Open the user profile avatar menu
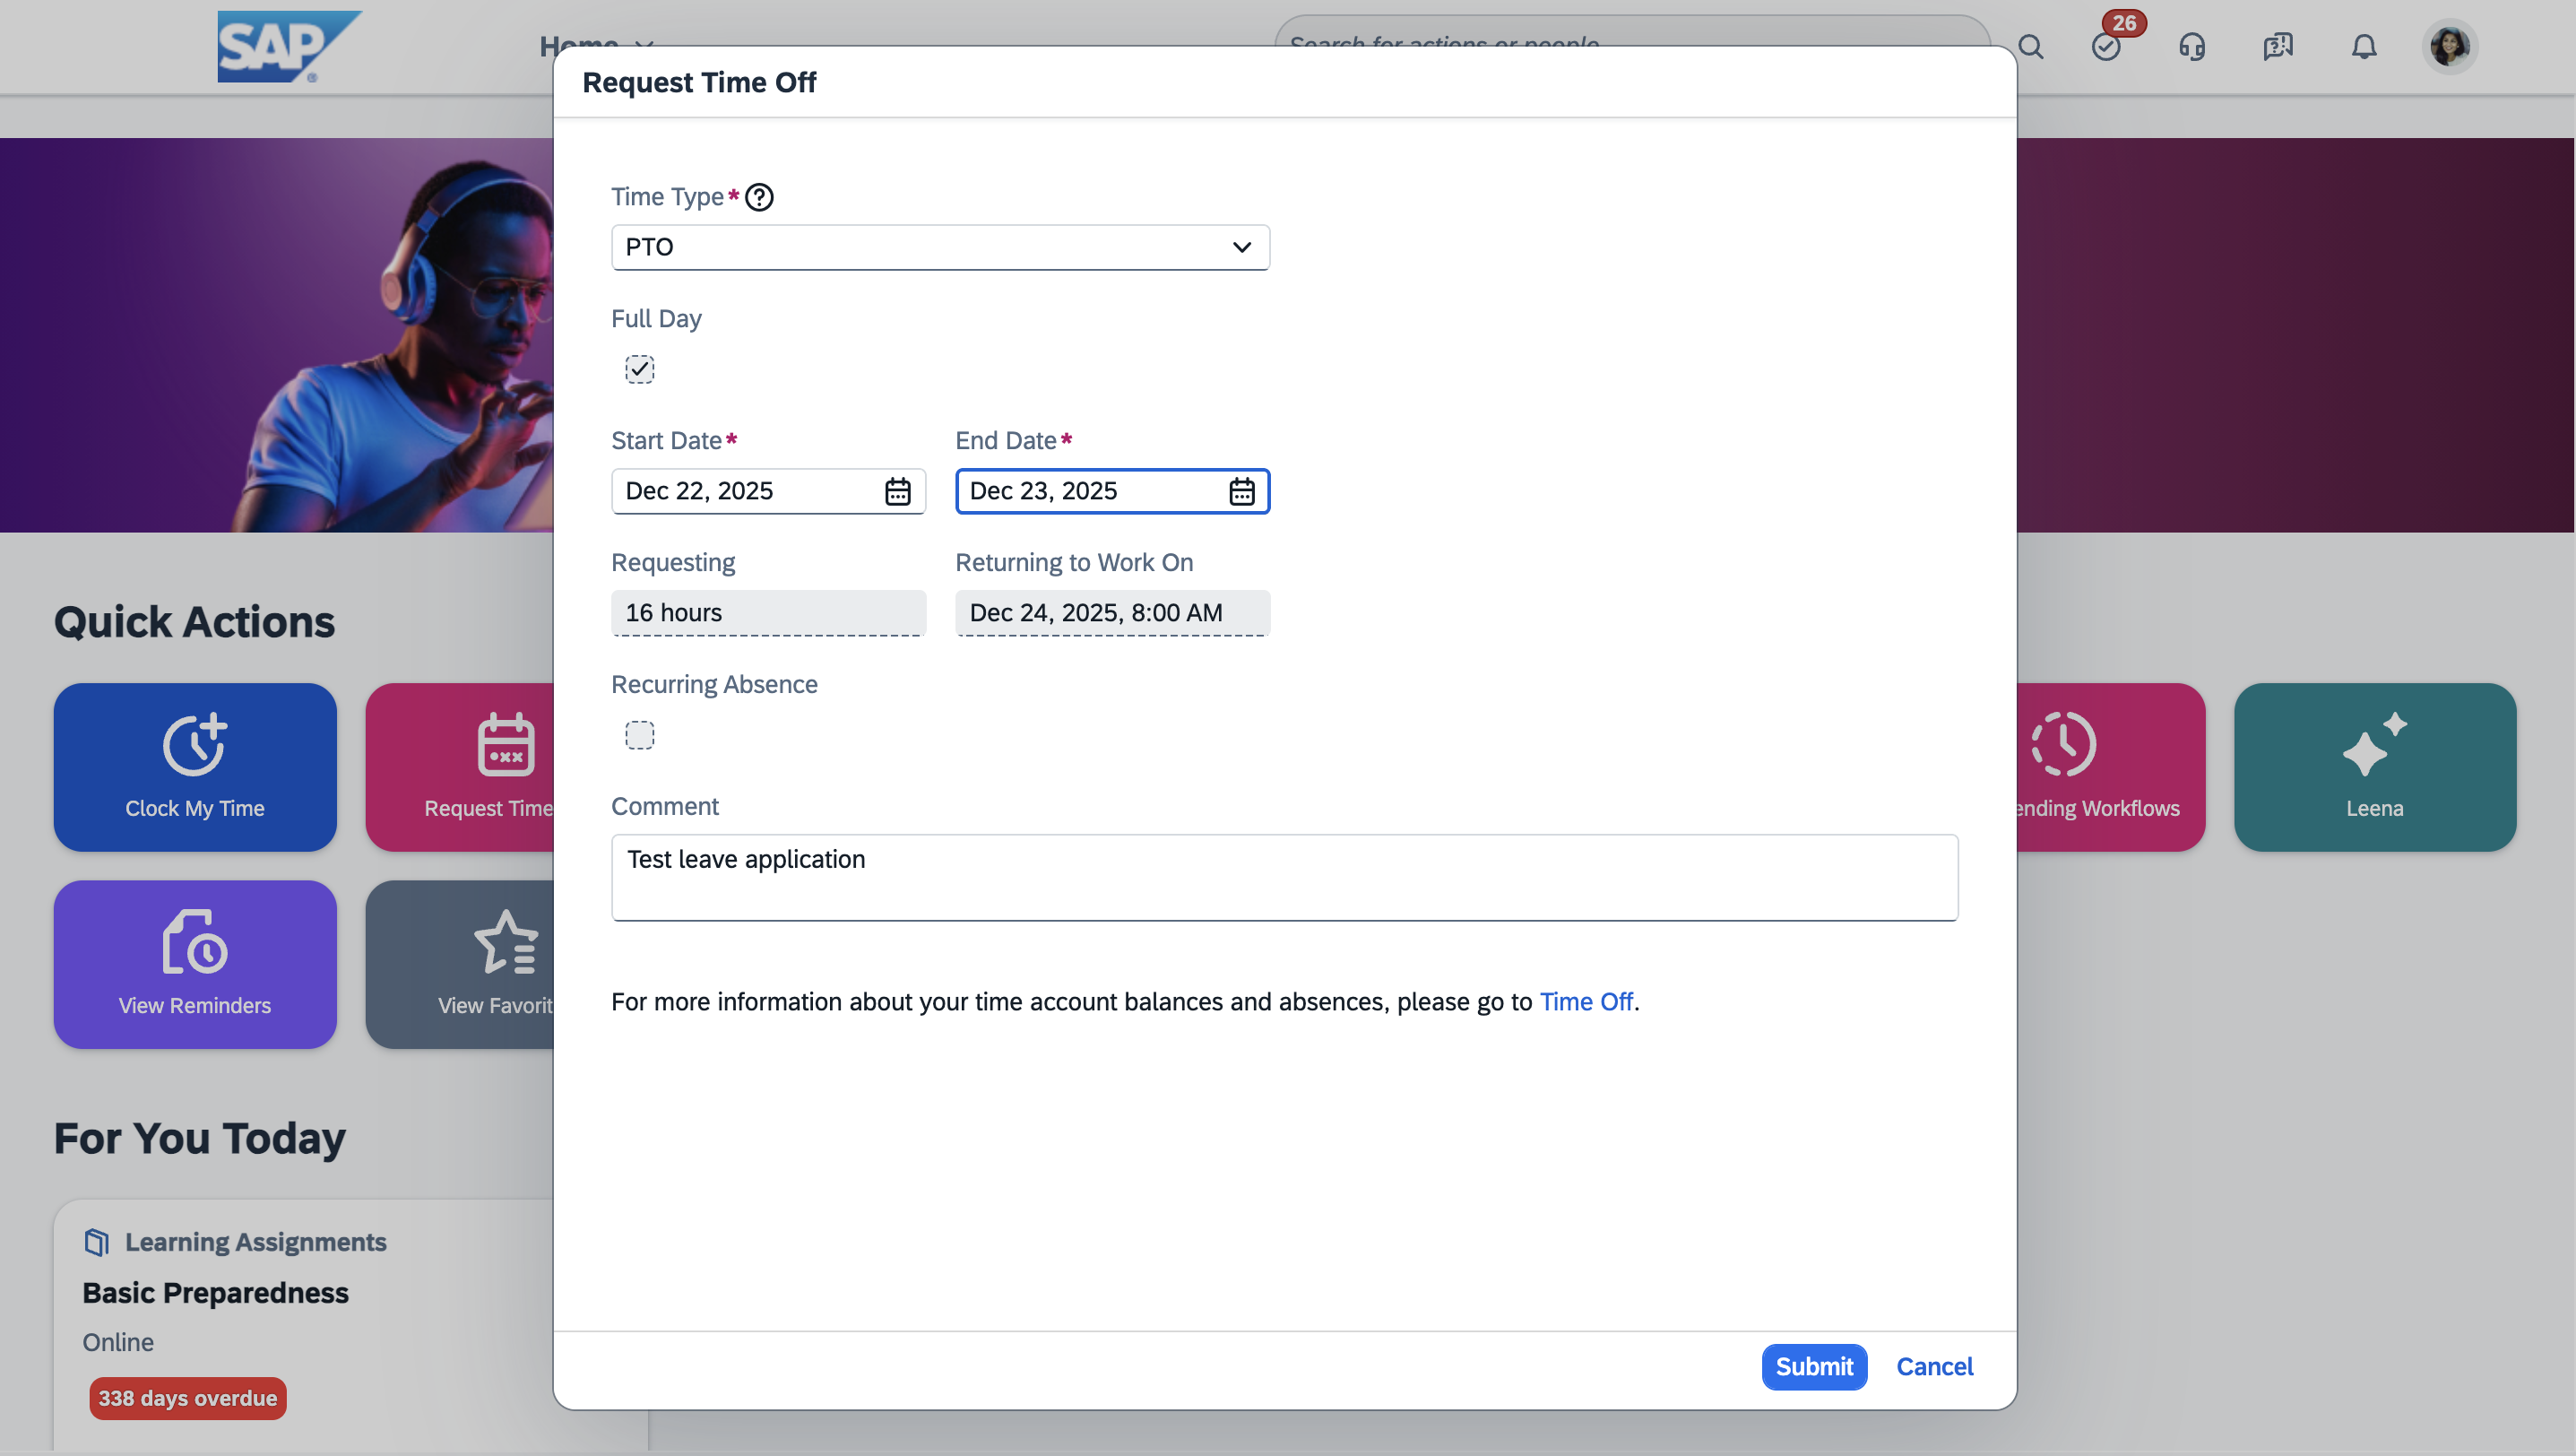The image size is (2576, 1456). [2449, 46]
